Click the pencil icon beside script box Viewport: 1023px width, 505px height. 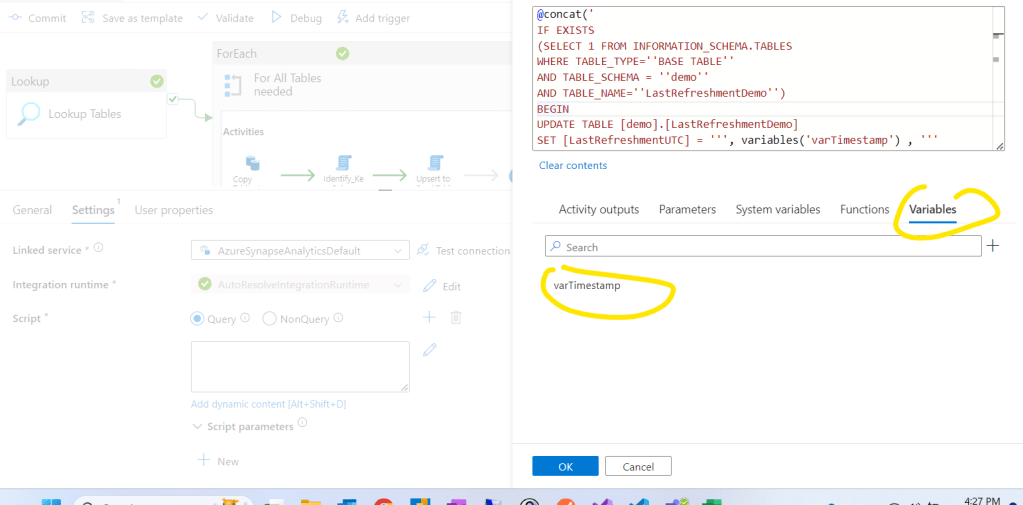pyautogui.click(x=430, y=350)
